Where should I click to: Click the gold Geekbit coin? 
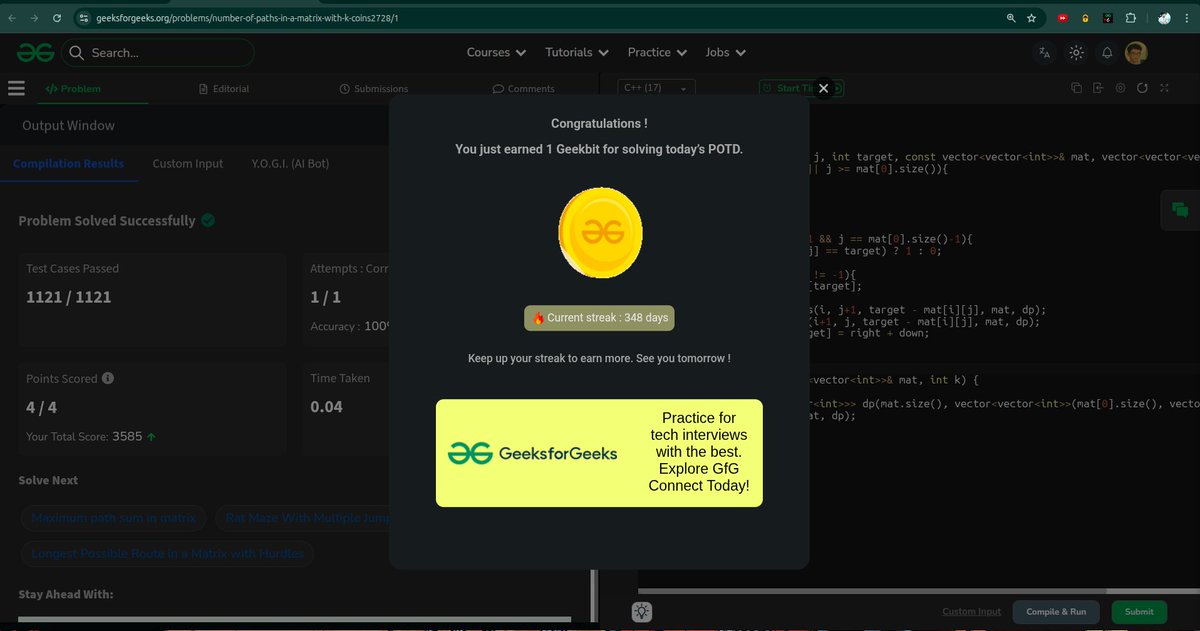click(x=600, y=233)
